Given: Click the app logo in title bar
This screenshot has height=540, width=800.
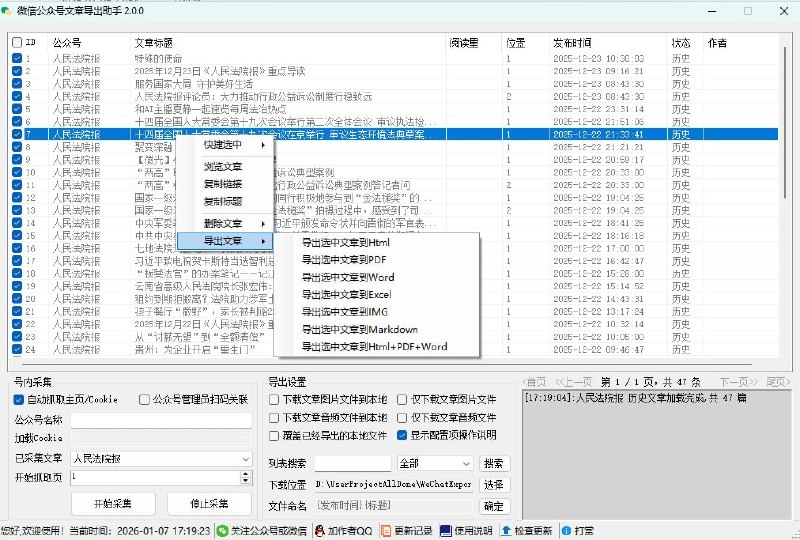Looking at the screenshot, I should click(x=7, y=11).
